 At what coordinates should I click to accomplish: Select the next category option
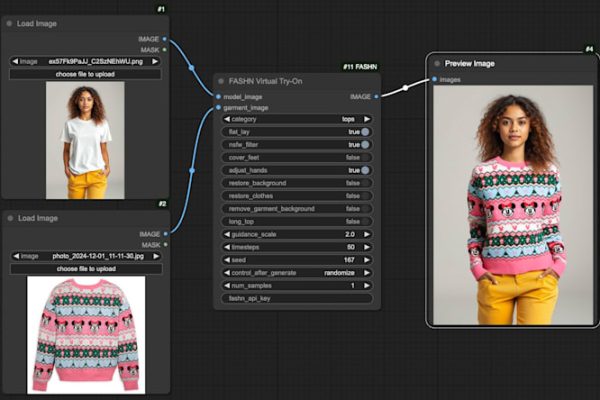[367, 119]
